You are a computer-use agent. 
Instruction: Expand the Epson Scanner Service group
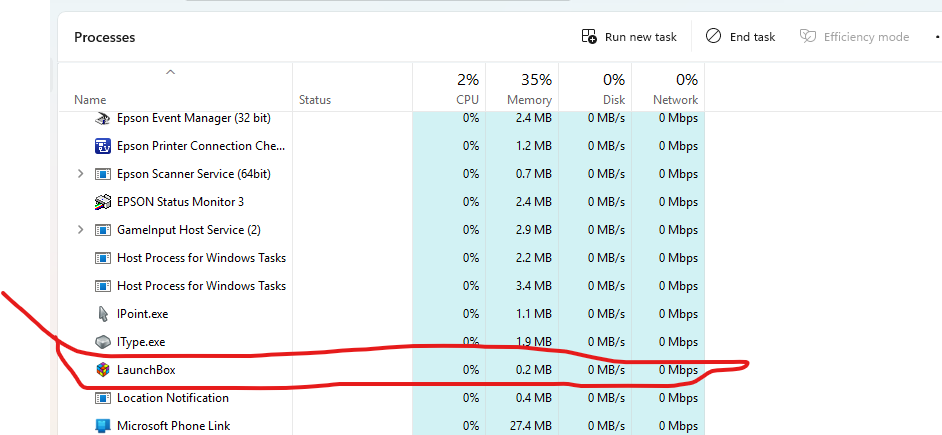81,174
